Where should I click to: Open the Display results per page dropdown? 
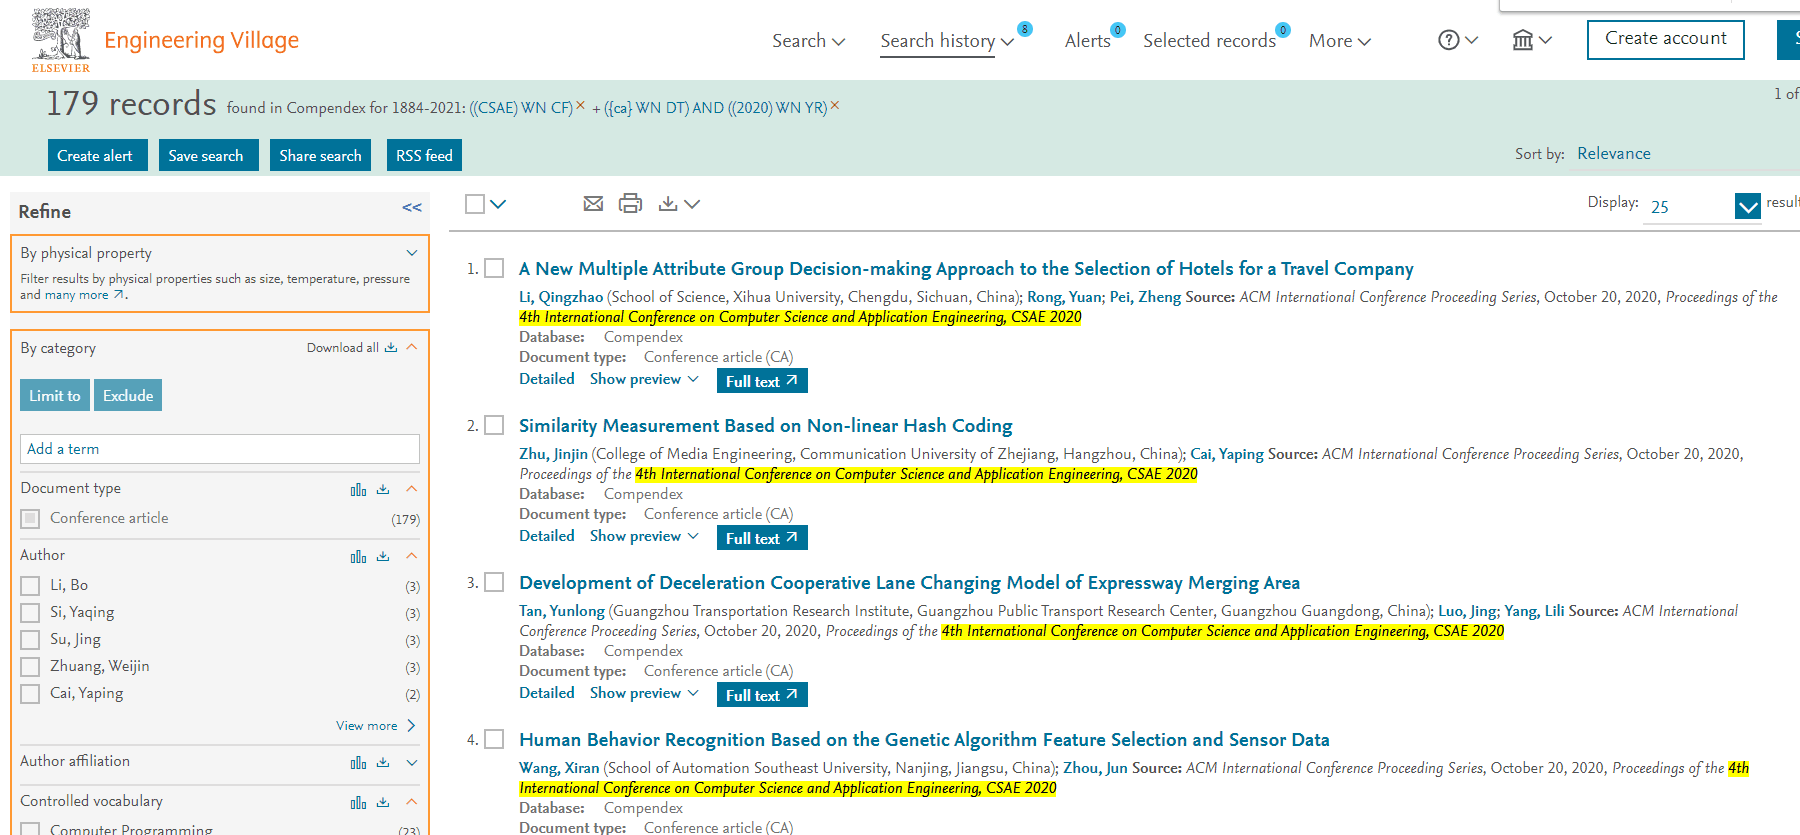tap(1747, 207)
